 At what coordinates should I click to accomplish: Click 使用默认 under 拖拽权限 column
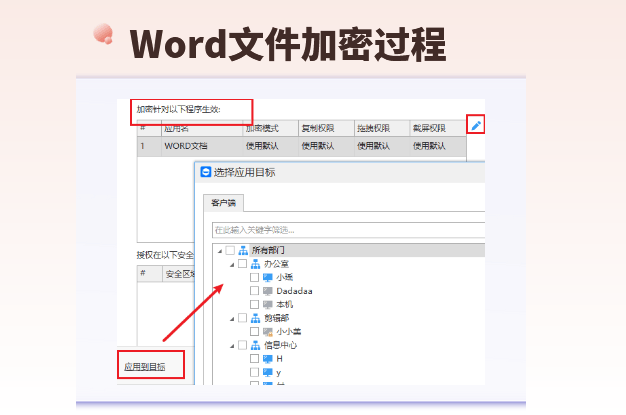(373, 146)
